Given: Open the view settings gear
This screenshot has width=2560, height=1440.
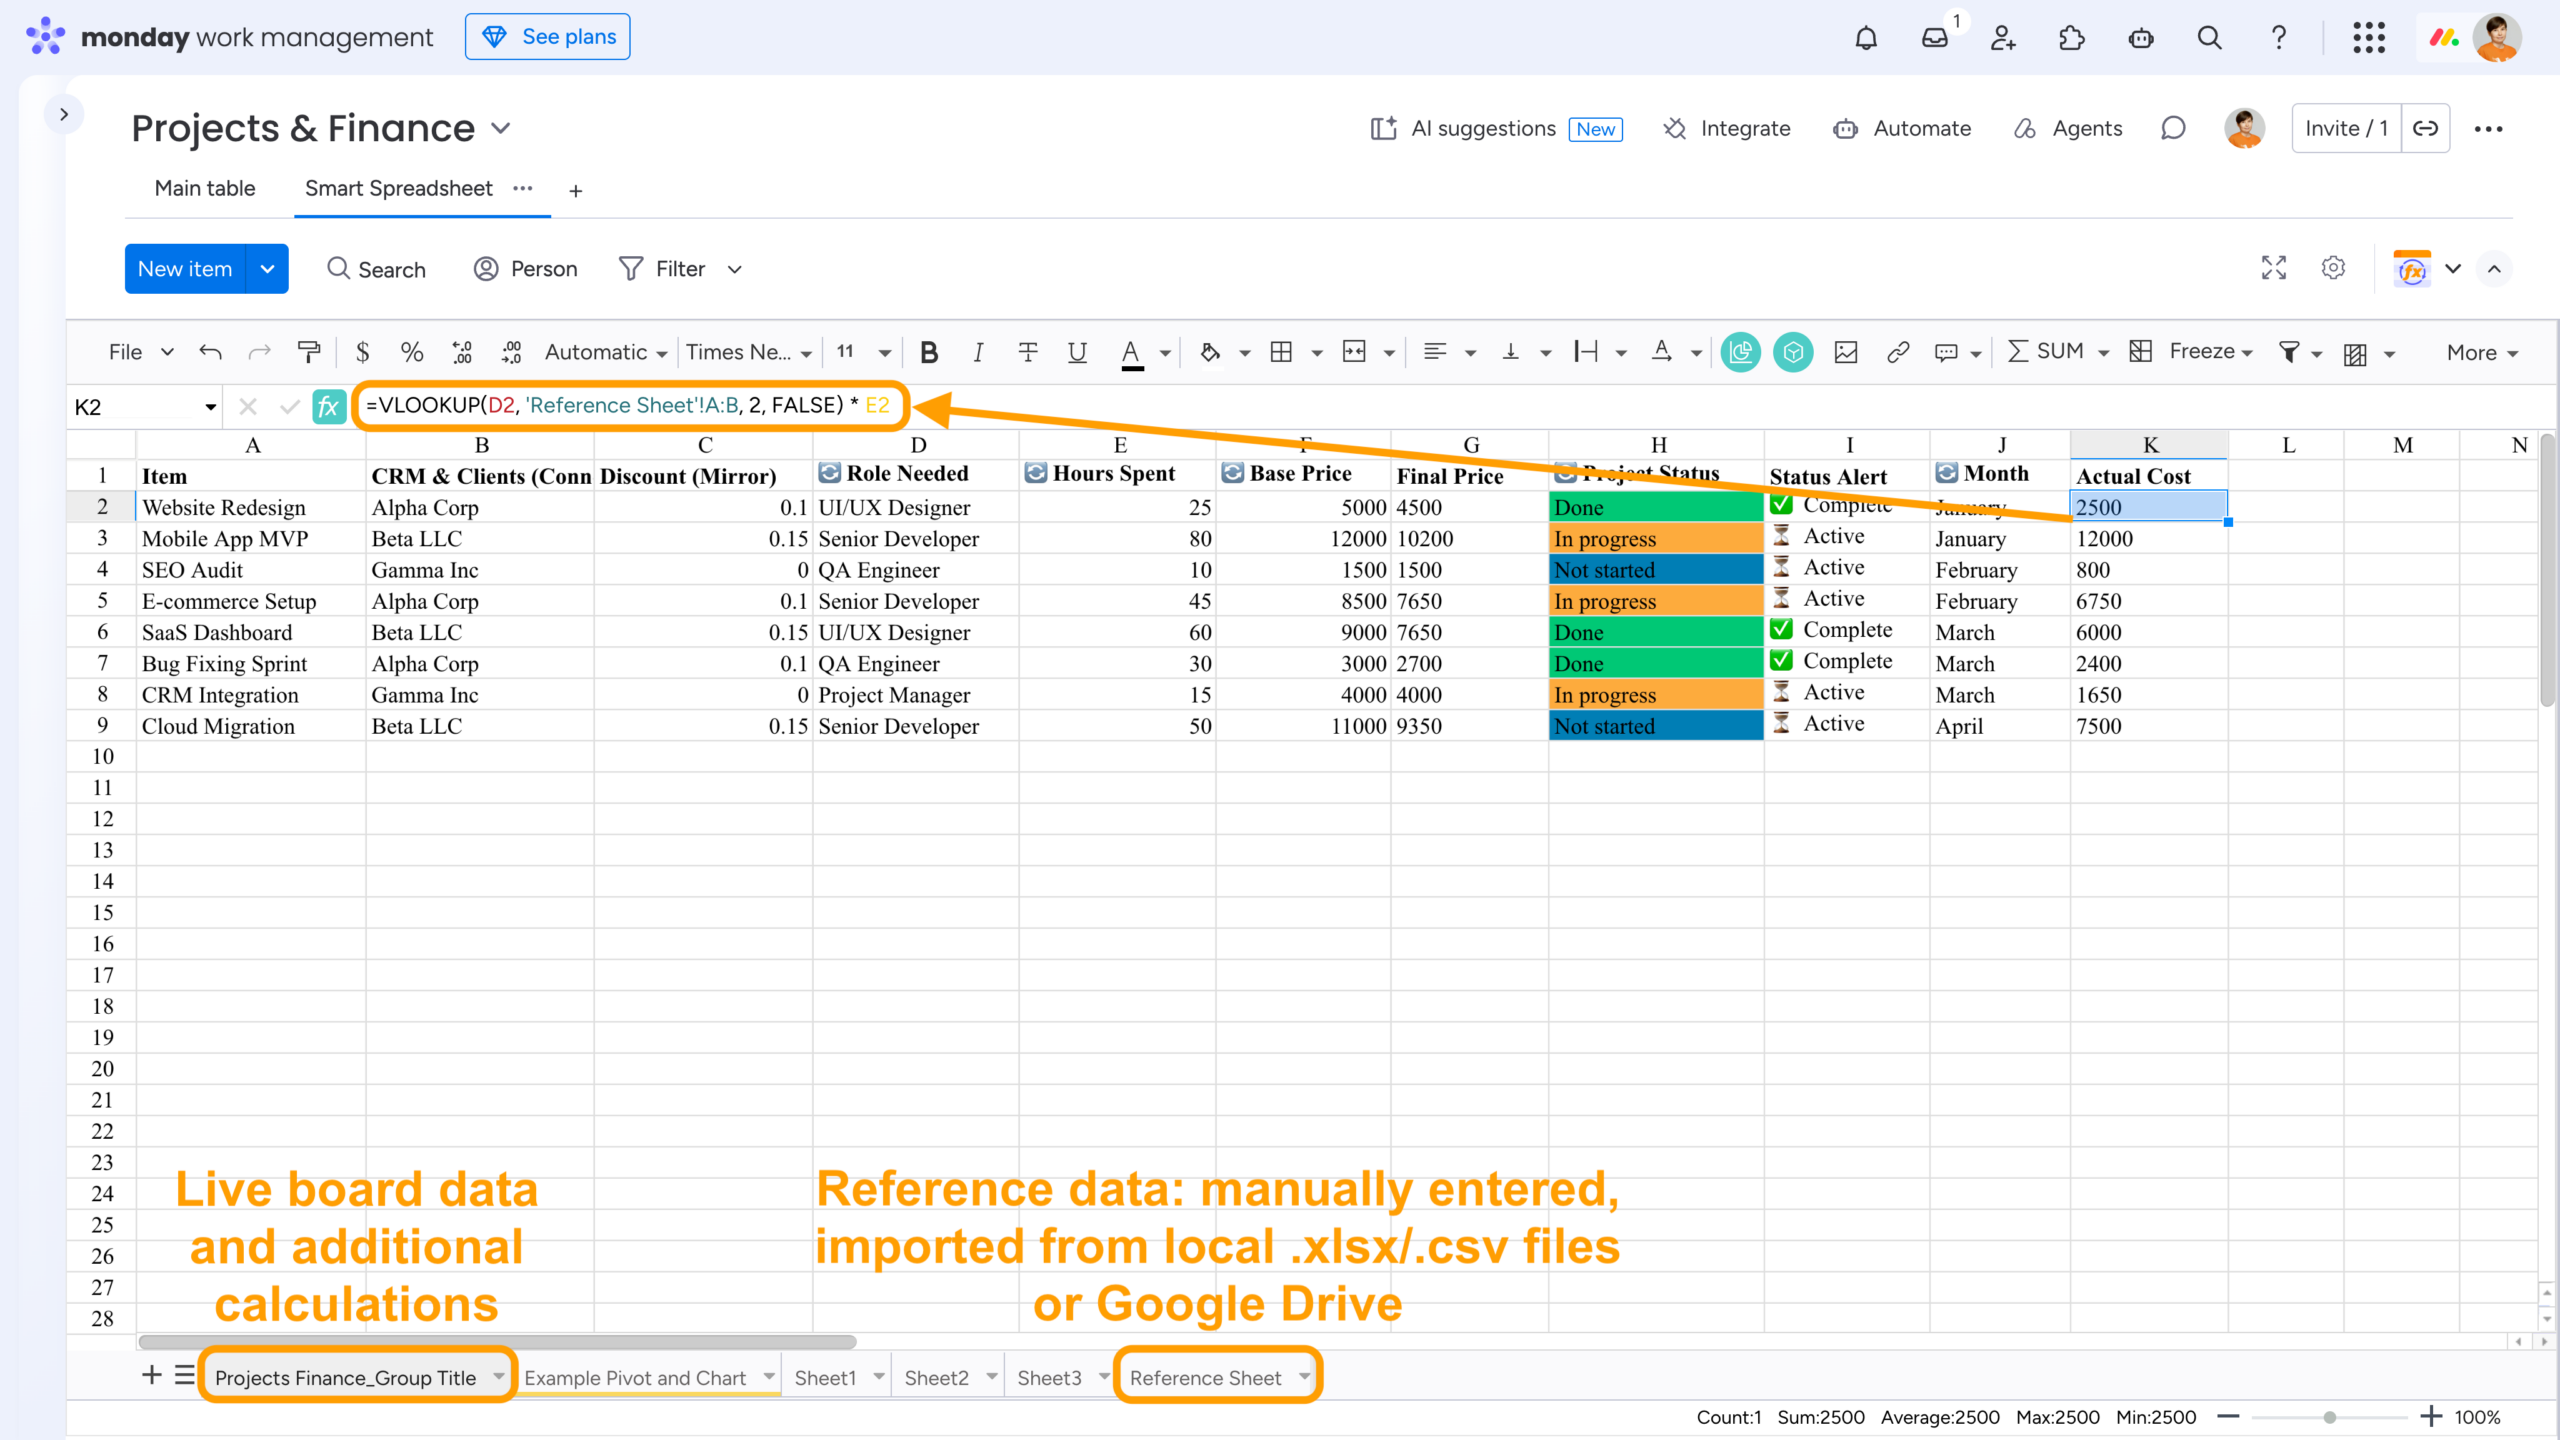Looking at the screenshot, I should [2333, 268].
